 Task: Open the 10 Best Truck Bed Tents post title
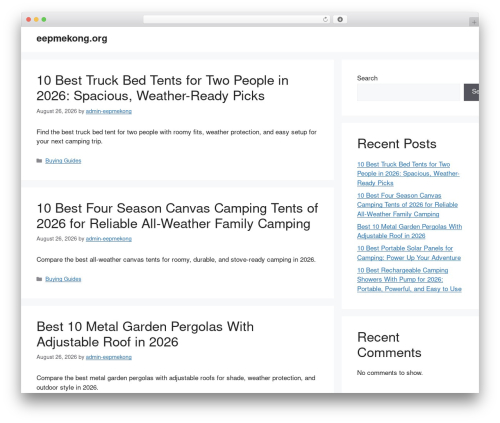point(162,88)
